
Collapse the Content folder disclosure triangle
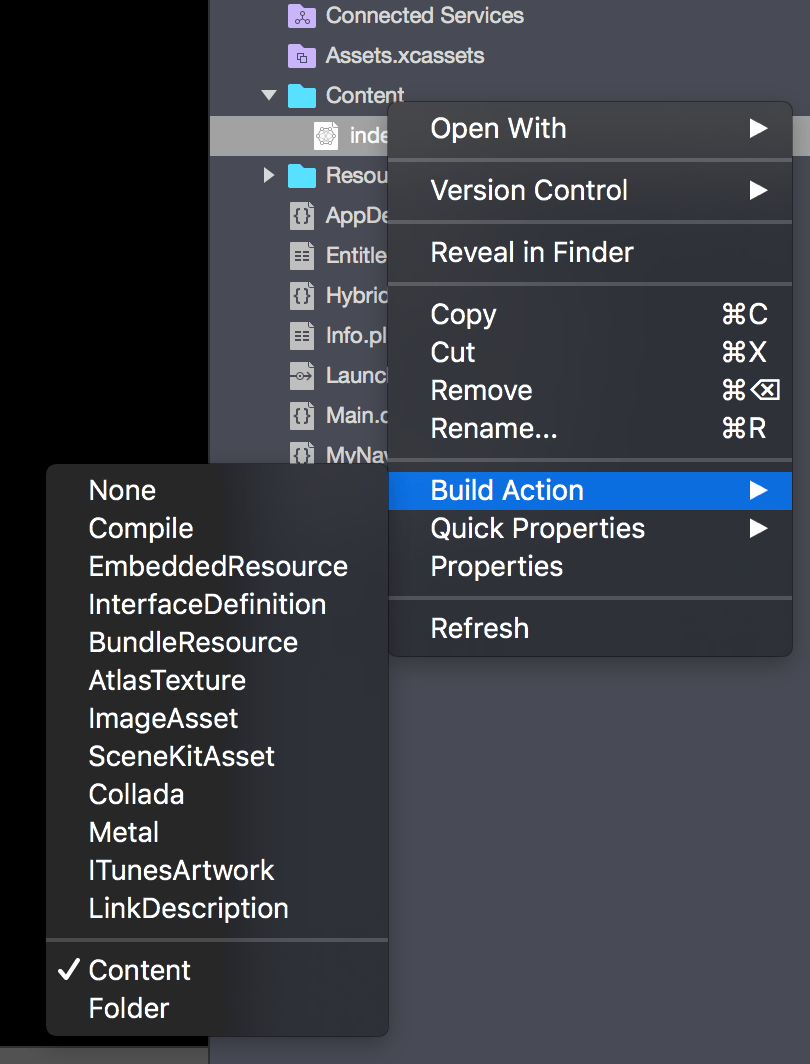click(268, 95)
